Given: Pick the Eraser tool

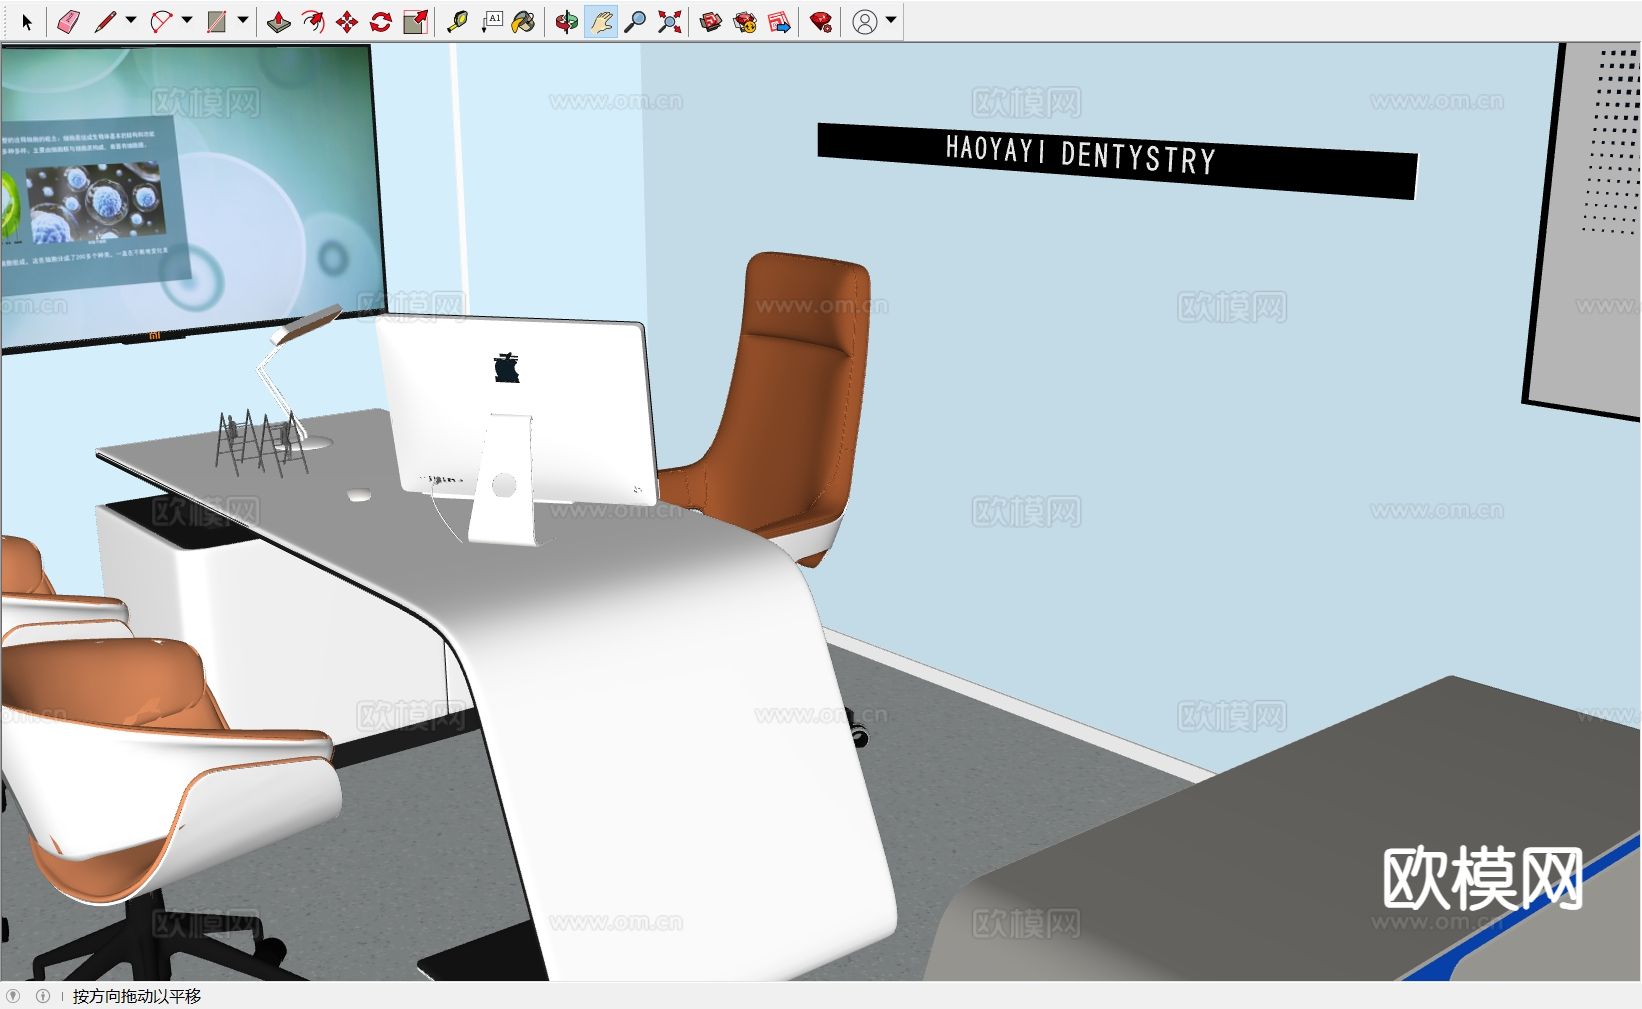Looking at the screenshot, I should [x=68, y=21].
